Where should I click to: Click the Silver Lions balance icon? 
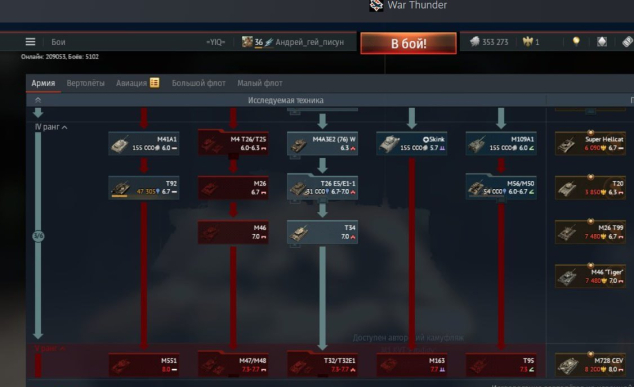(475, 42)
